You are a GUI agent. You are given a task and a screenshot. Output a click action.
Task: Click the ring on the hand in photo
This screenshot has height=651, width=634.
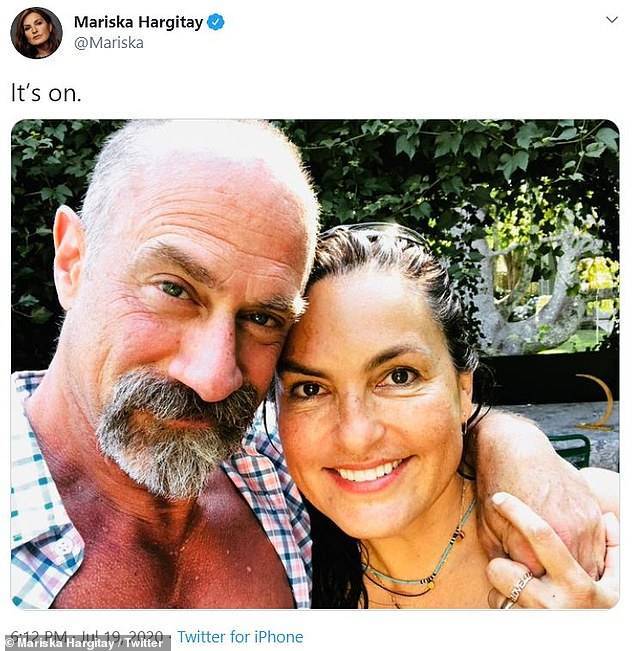520,587
